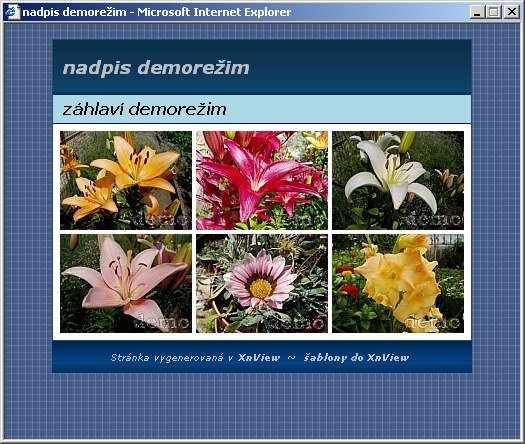This screenshot has height=444, width=525.
Task: Follow the XnView link in footer
Action: point(259,358)
